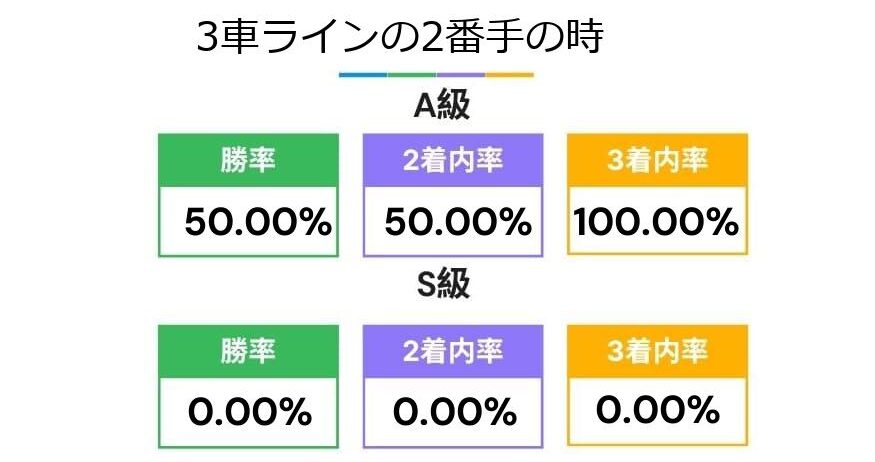Click the A級 勝率 green header
This screenshot has height=462, width=875.
248,160
